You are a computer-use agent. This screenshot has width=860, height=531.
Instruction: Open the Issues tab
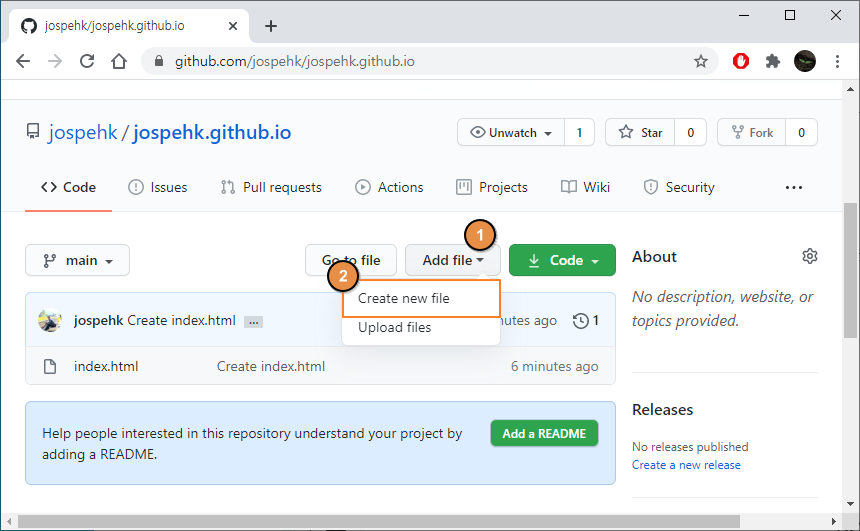click(x=157, y=188)
